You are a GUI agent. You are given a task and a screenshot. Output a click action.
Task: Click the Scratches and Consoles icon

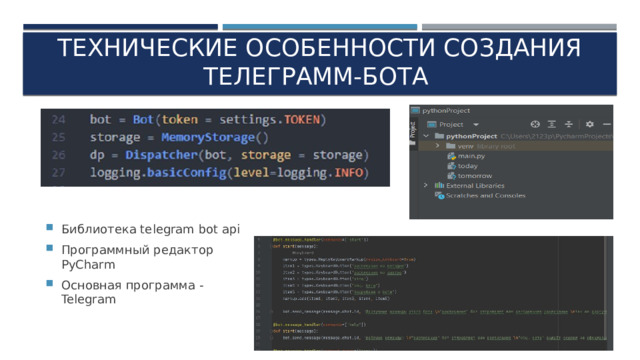439,196
